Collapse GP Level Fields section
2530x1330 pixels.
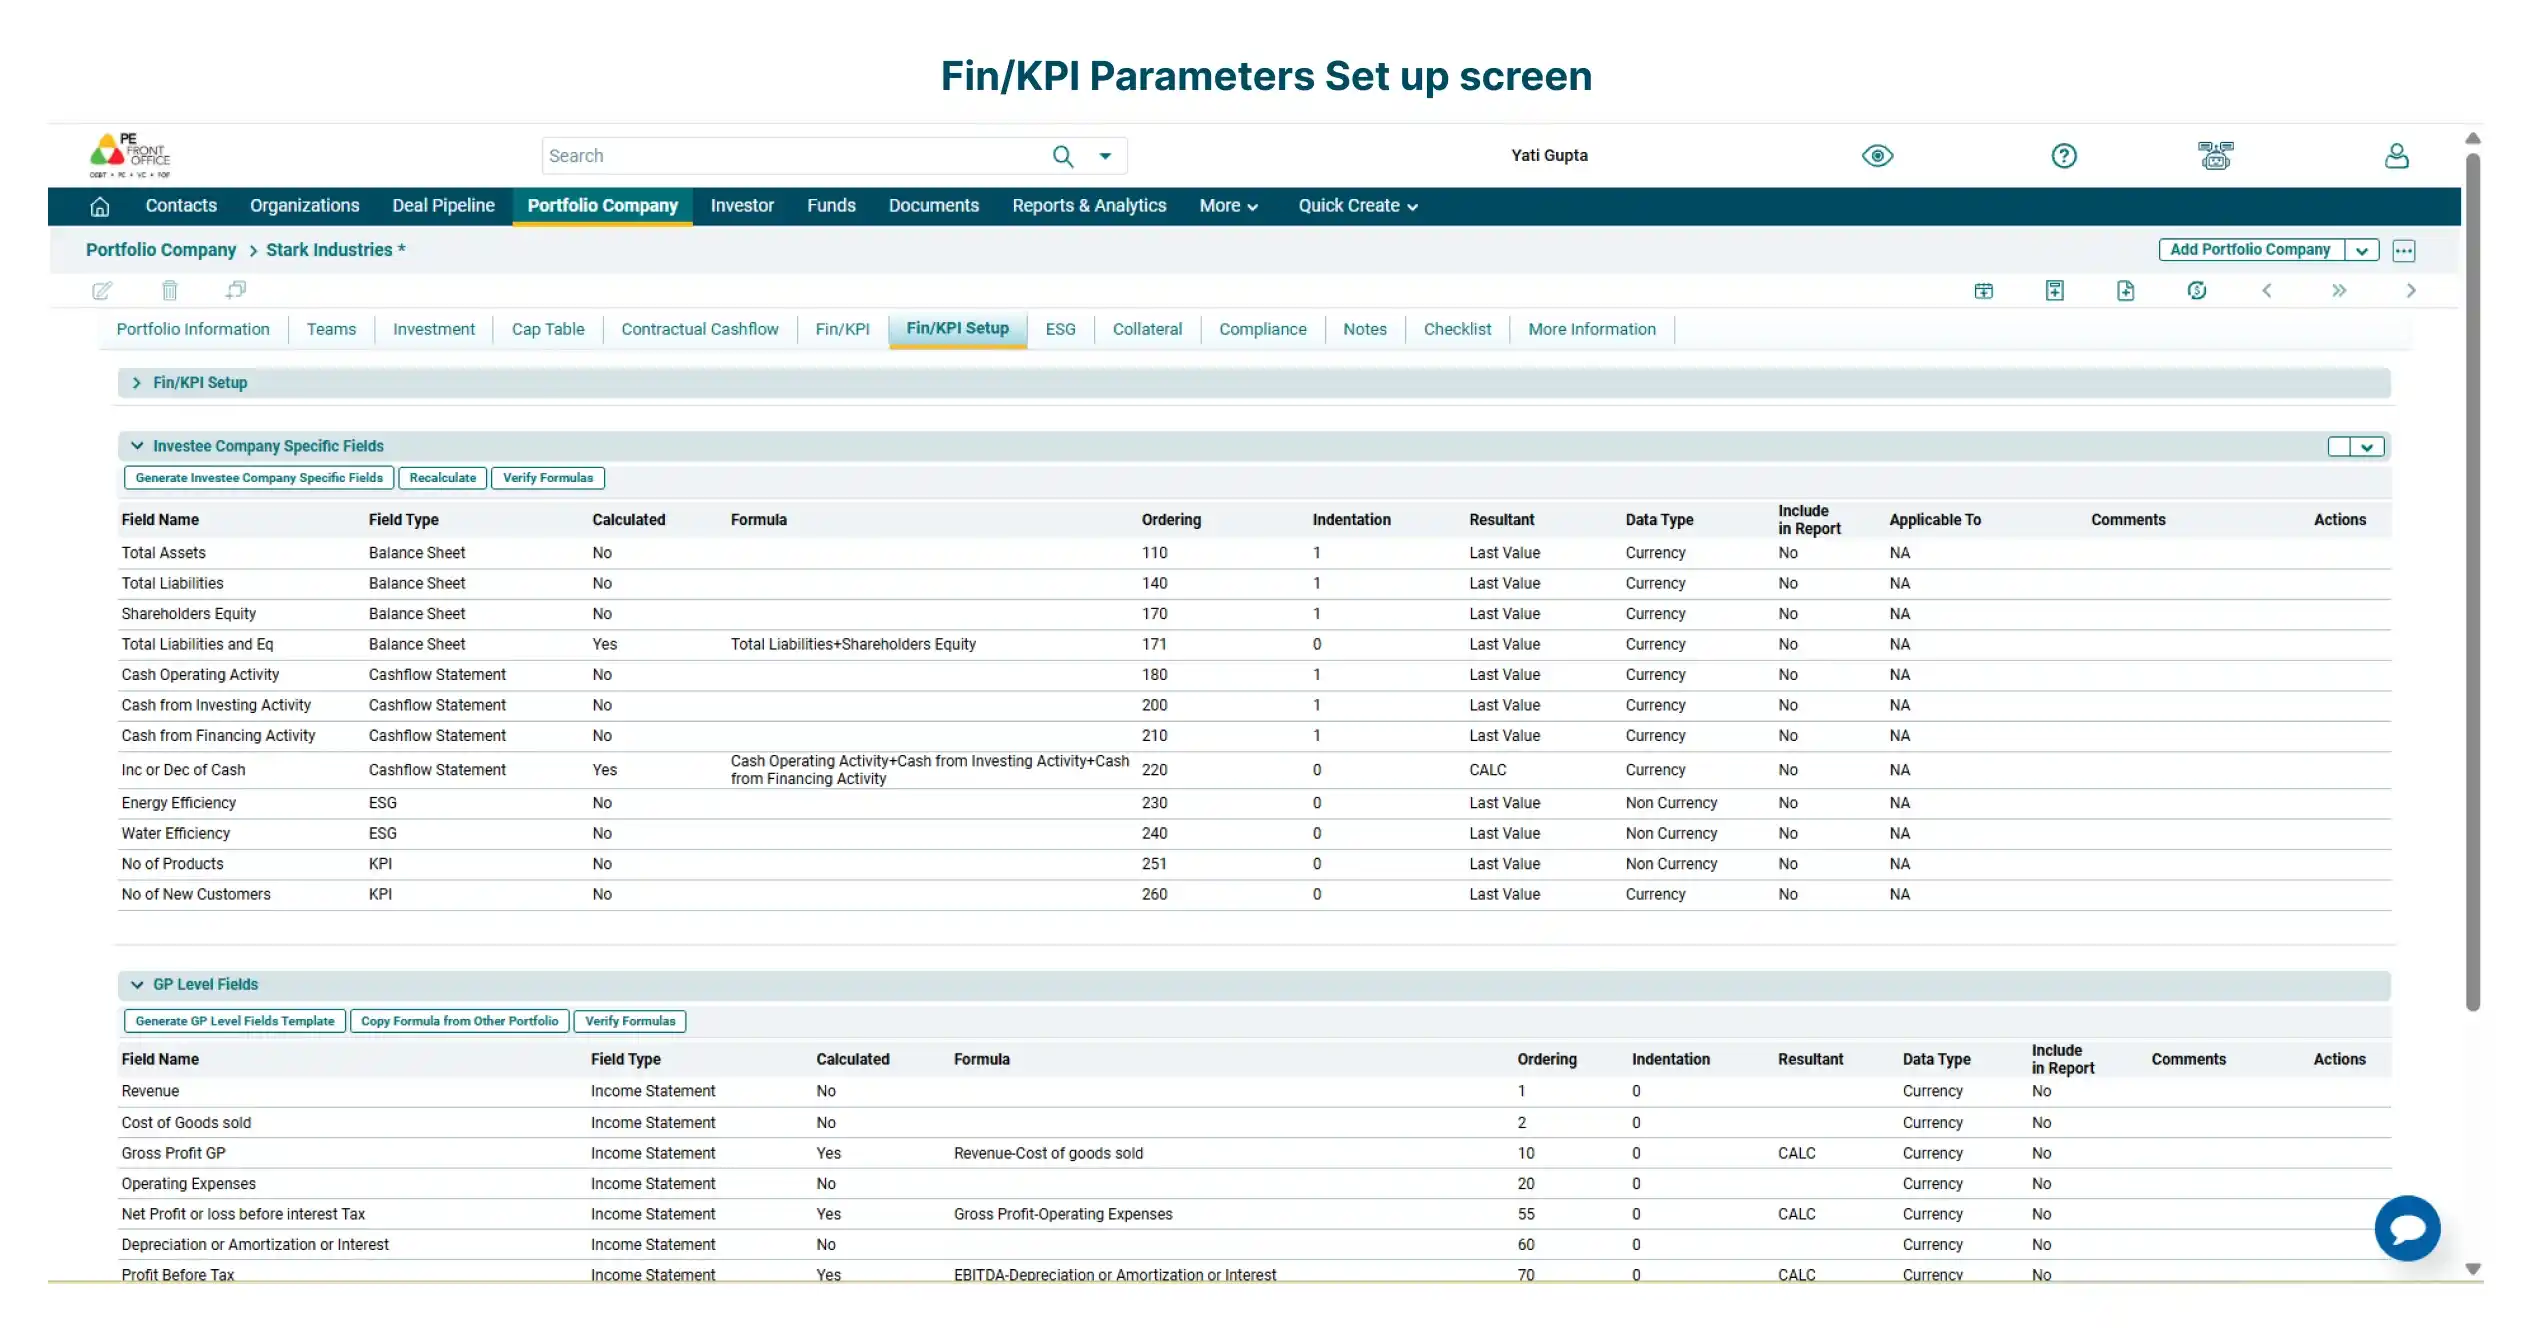(137, 985)
